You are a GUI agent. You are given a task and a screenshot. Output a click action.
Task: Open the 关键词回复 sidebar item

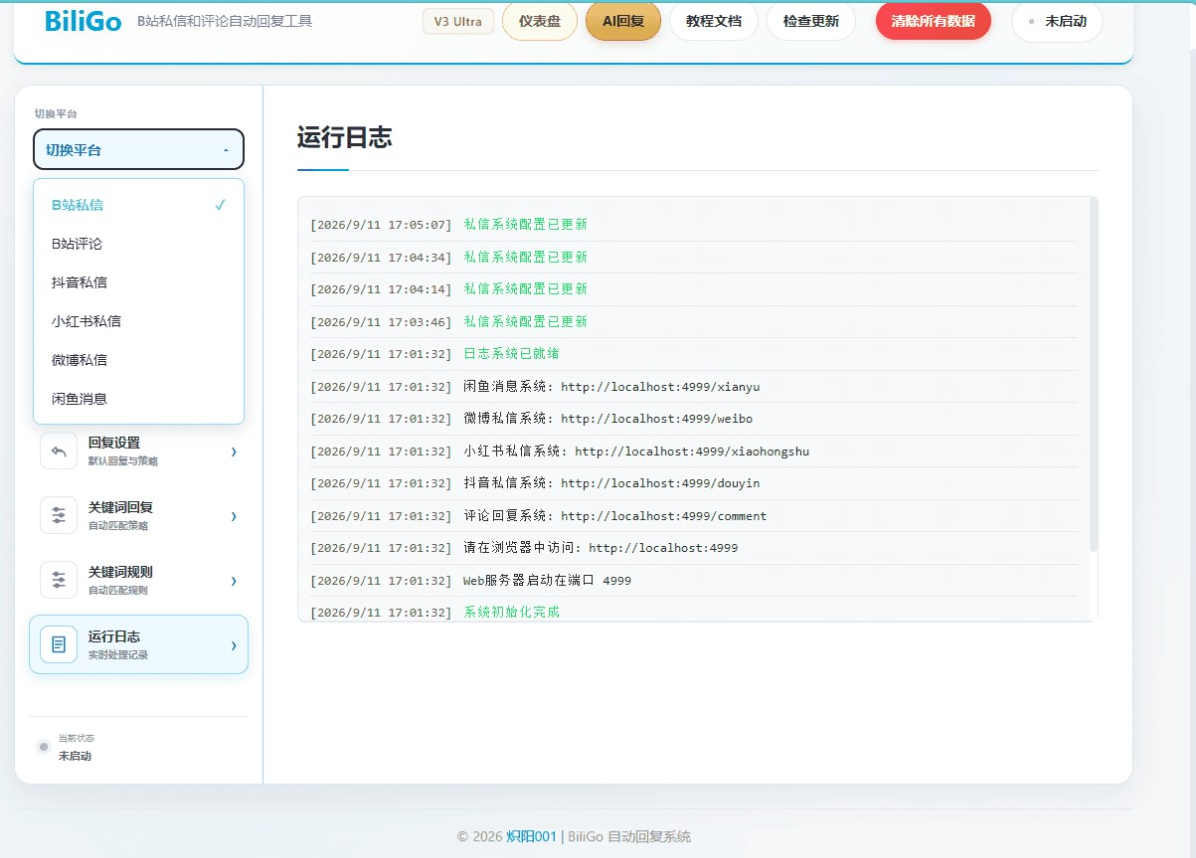coord(139,516)
